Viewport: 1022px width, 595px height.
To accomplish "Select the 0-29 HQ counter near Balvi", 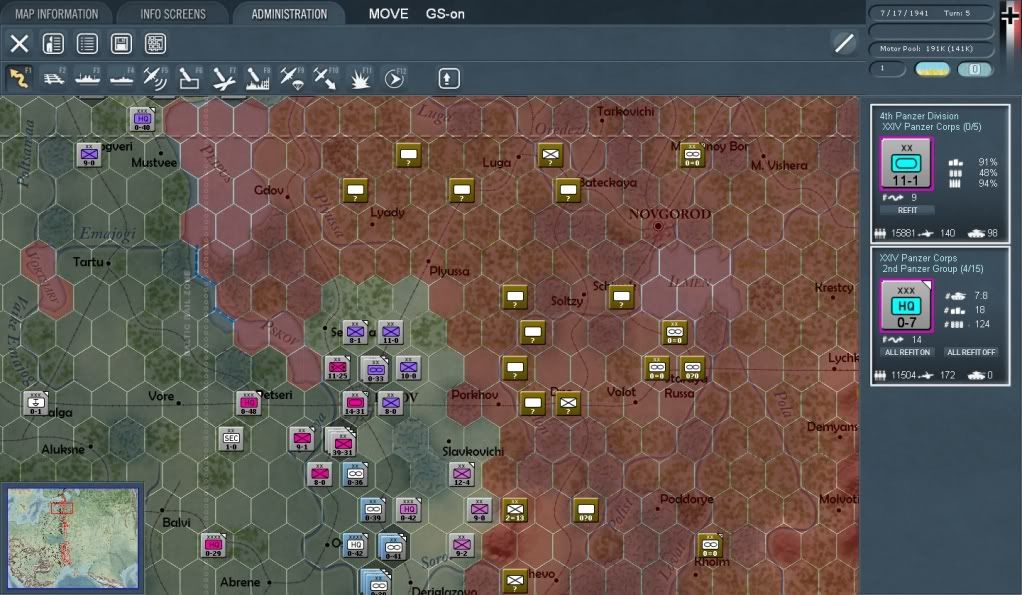I will pyautogui.click(x=213, y=545).
